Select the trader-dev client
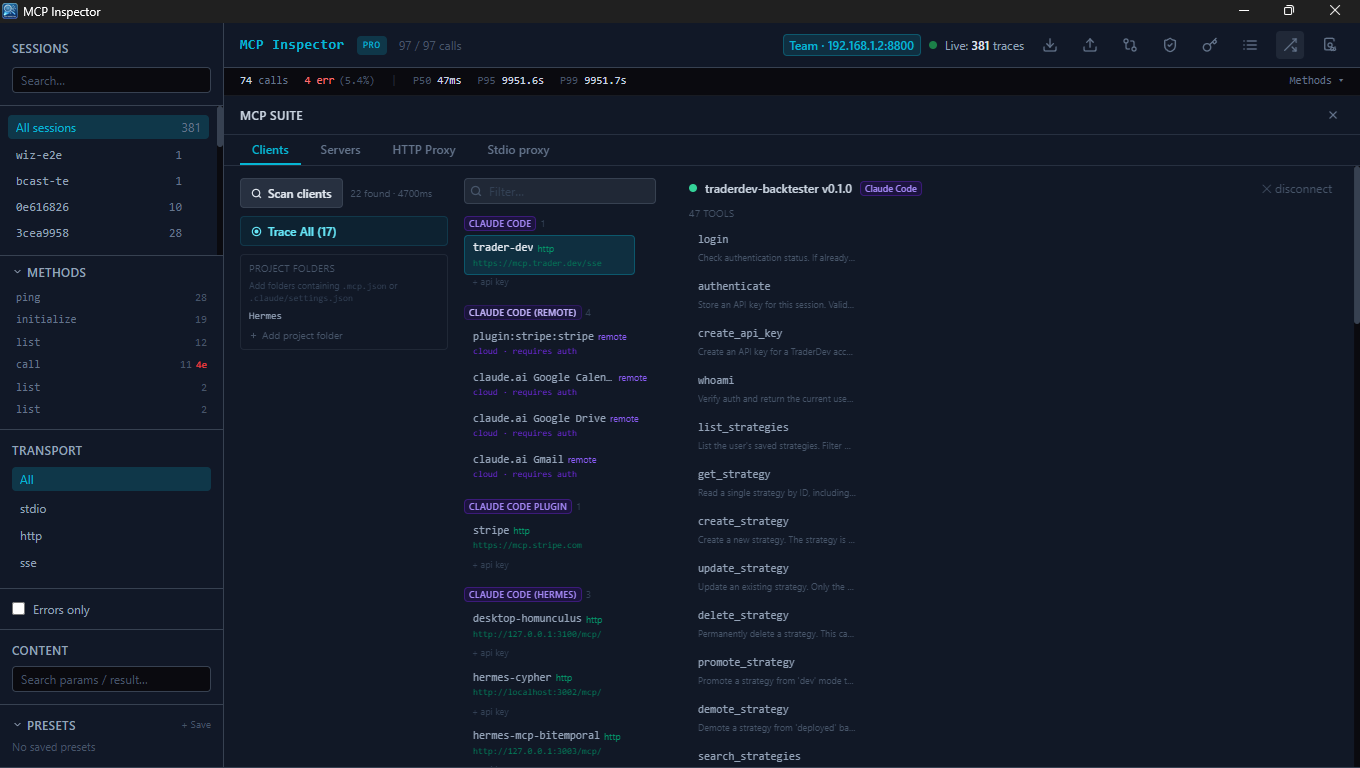The image size is (1360, 768). (549, 255)
